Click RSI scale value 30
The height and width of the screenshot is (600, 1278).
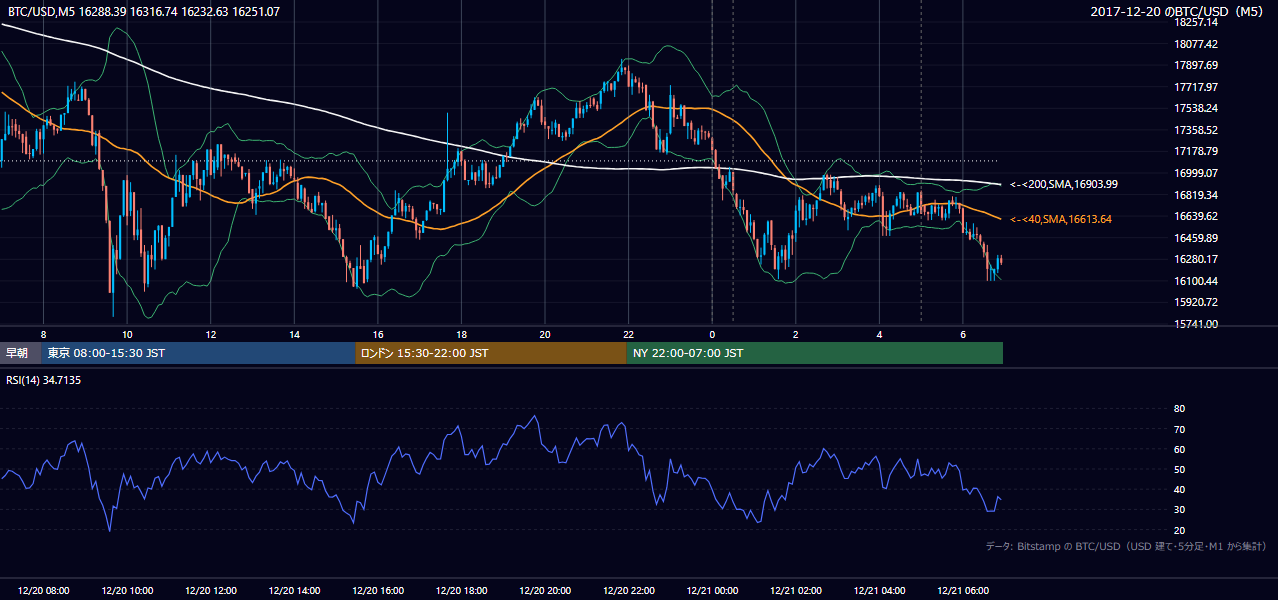tap(1179, 510)
